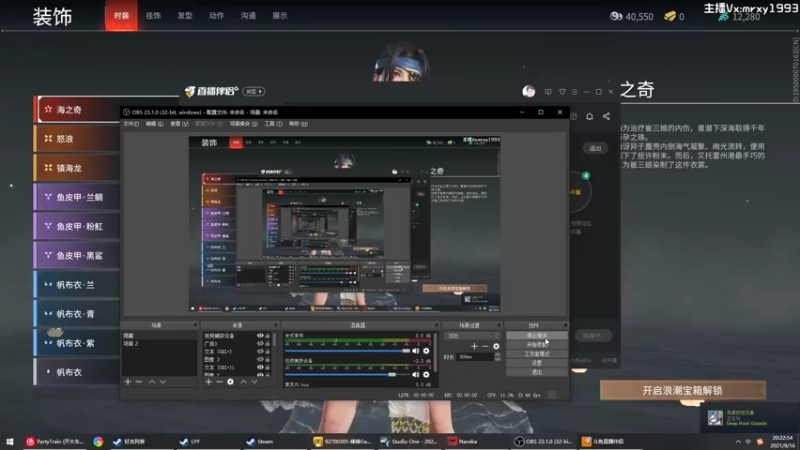Open settings gear for 台式音响 mixer channel
Screen dimensions: 800x450
click(x=426, y=351)
